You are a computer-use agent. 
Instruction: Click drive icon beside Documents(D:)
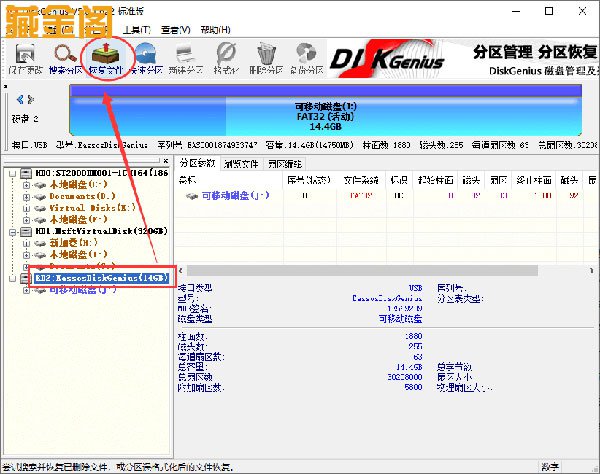(40, 197)
